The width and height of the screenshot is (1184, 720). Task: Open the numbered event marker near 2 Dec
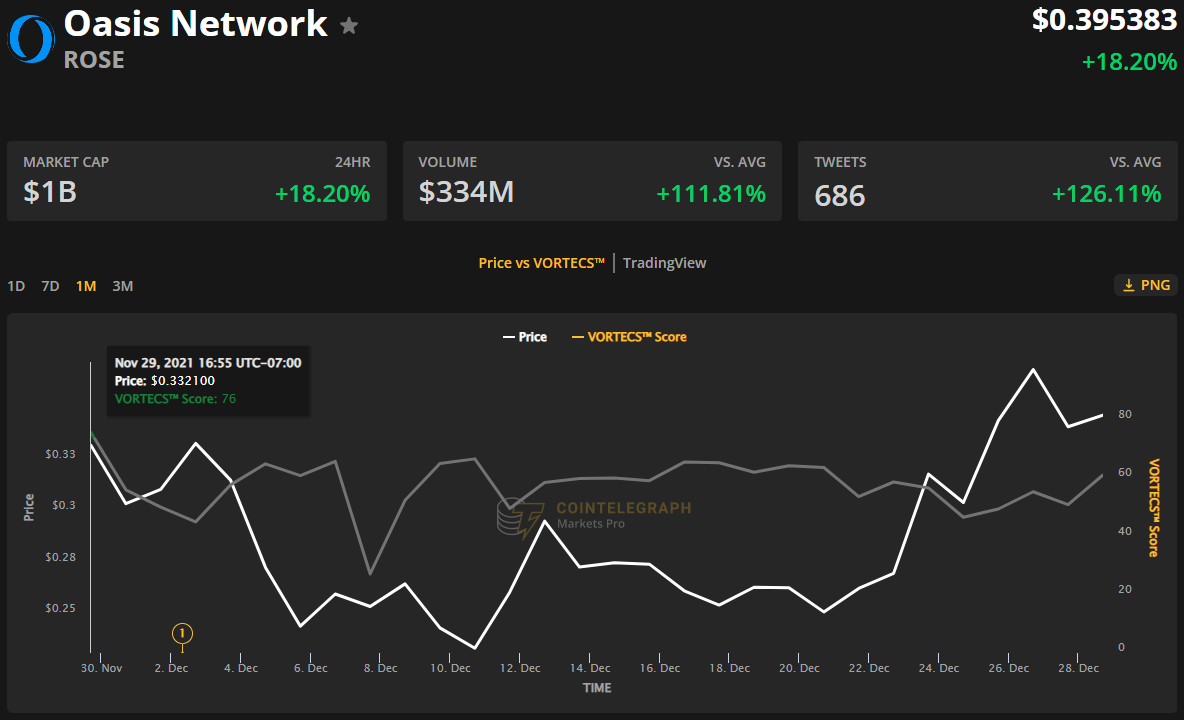pos(182,633)
